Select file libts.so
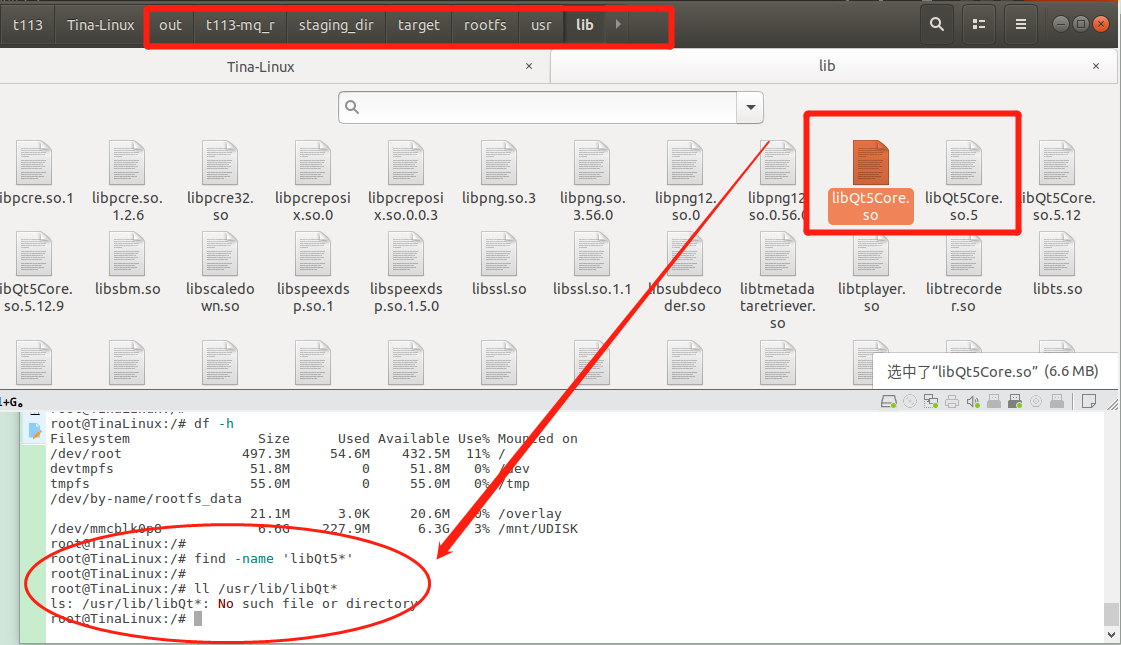Image resolution: width=1121 pixels, height=645 pixels. point(1057,265)
